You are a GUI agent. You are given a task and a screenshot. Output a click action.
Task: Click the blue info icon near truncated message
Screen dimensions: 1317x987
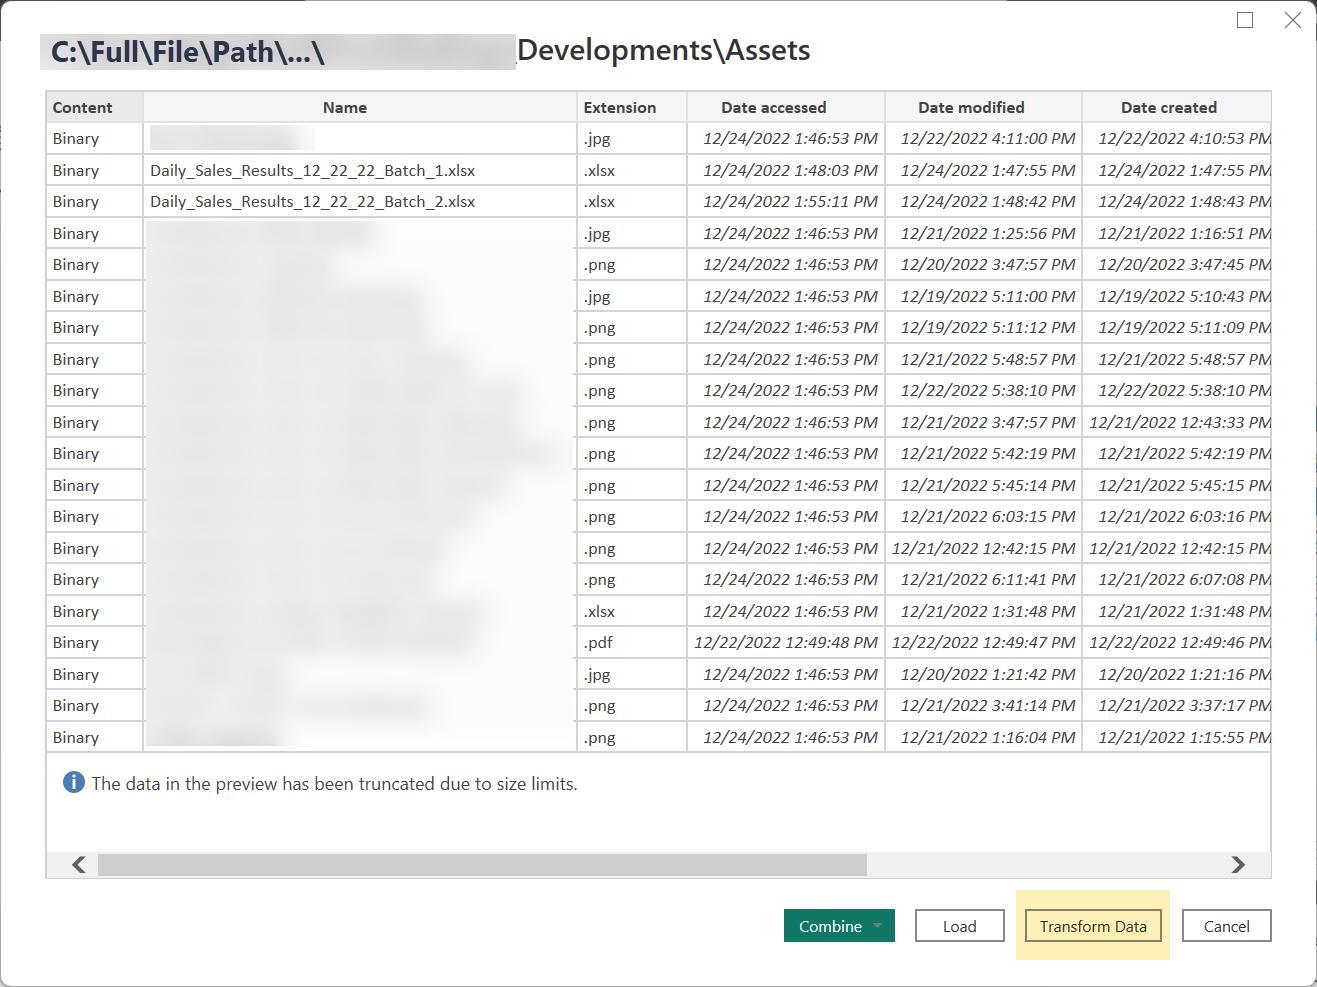[74, 782]
